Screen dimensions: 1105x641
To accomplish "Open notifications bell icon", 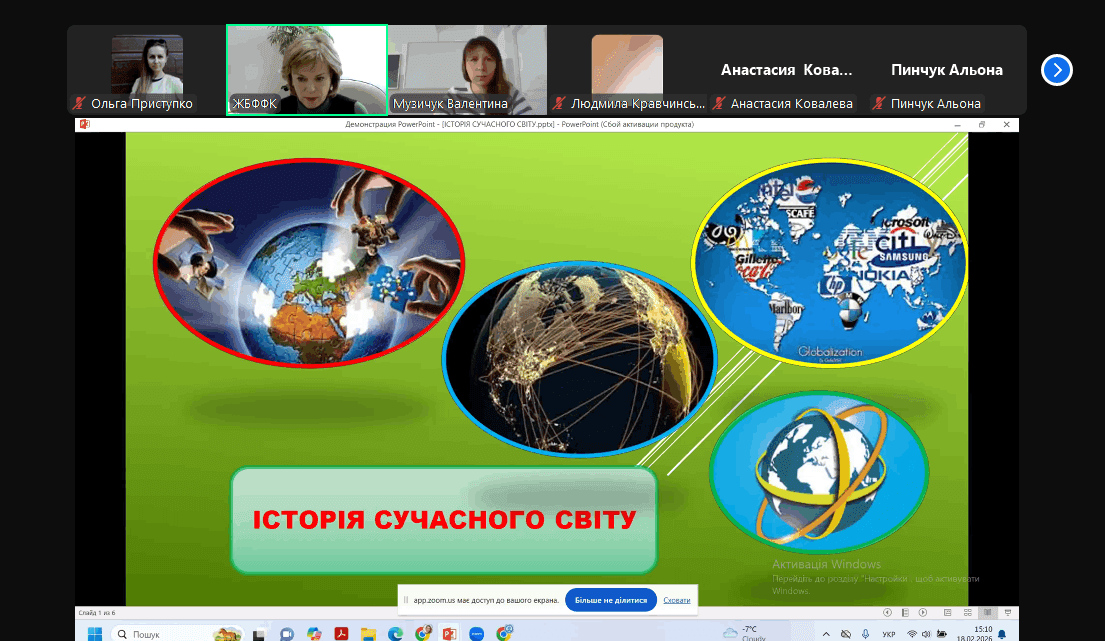I will [x=1001, y=635].
